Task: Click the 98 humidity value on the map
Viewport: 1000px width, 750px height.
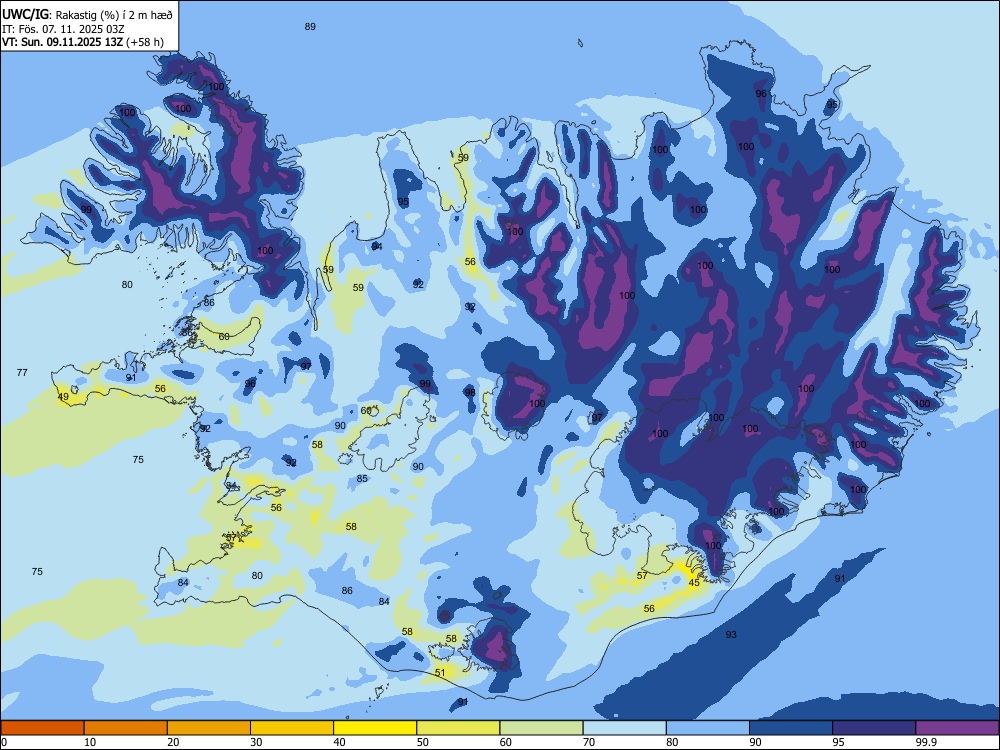Action: point(470,392)
